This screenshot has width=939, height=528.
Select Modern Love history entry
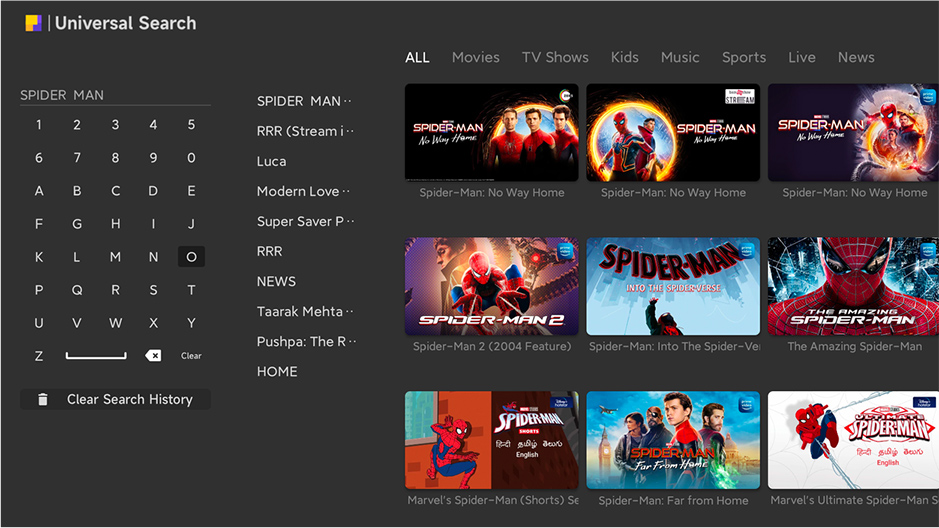tap(303, 192)
